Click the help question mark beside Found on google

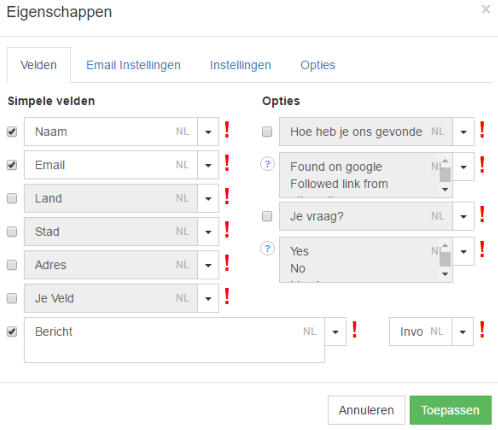267,164
